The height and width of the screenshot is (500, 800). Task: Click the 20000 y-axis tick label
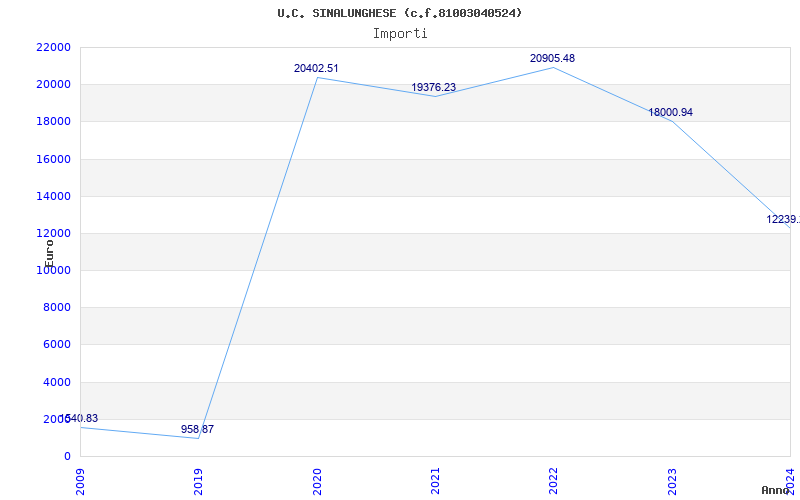(53, 85)
